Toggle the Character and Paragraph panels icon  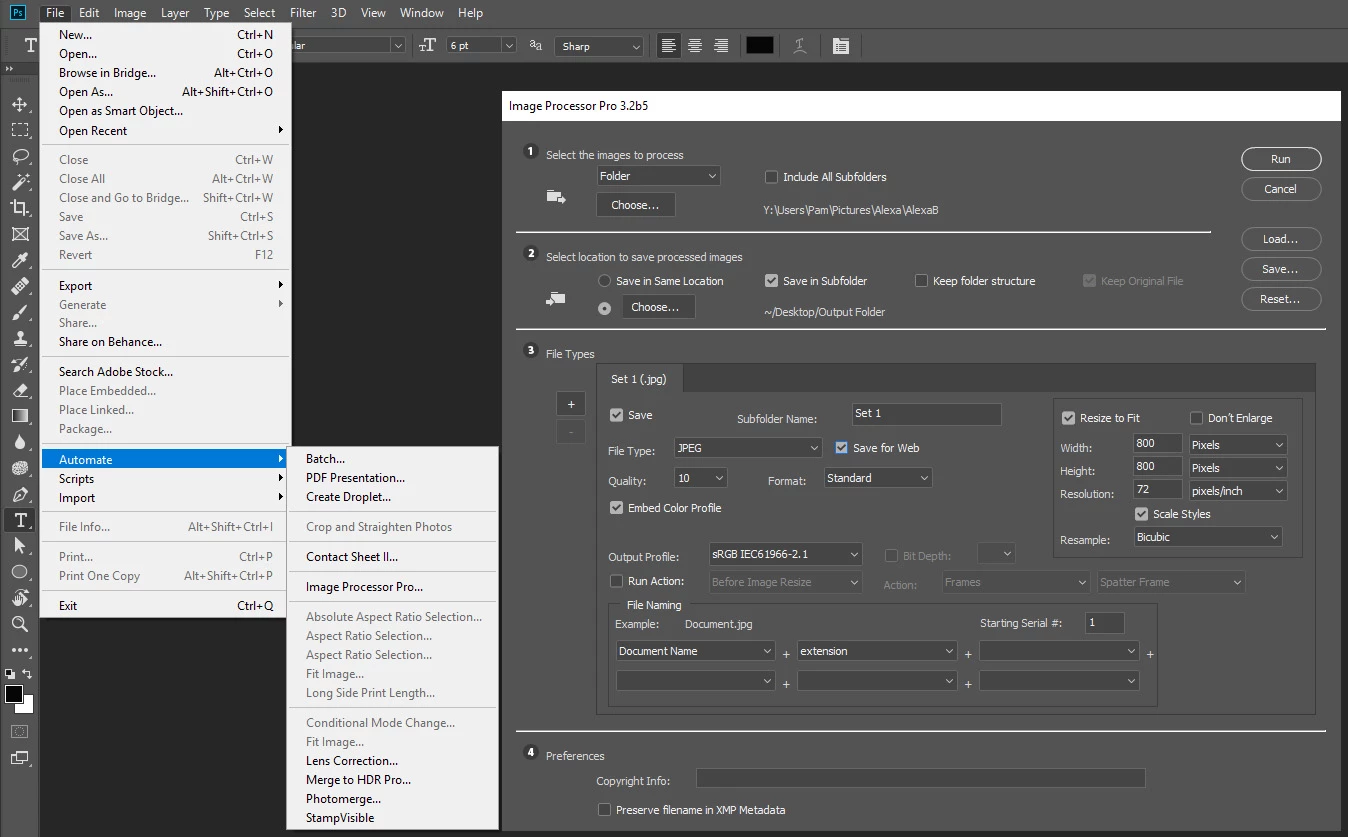(x=840, y=46)
